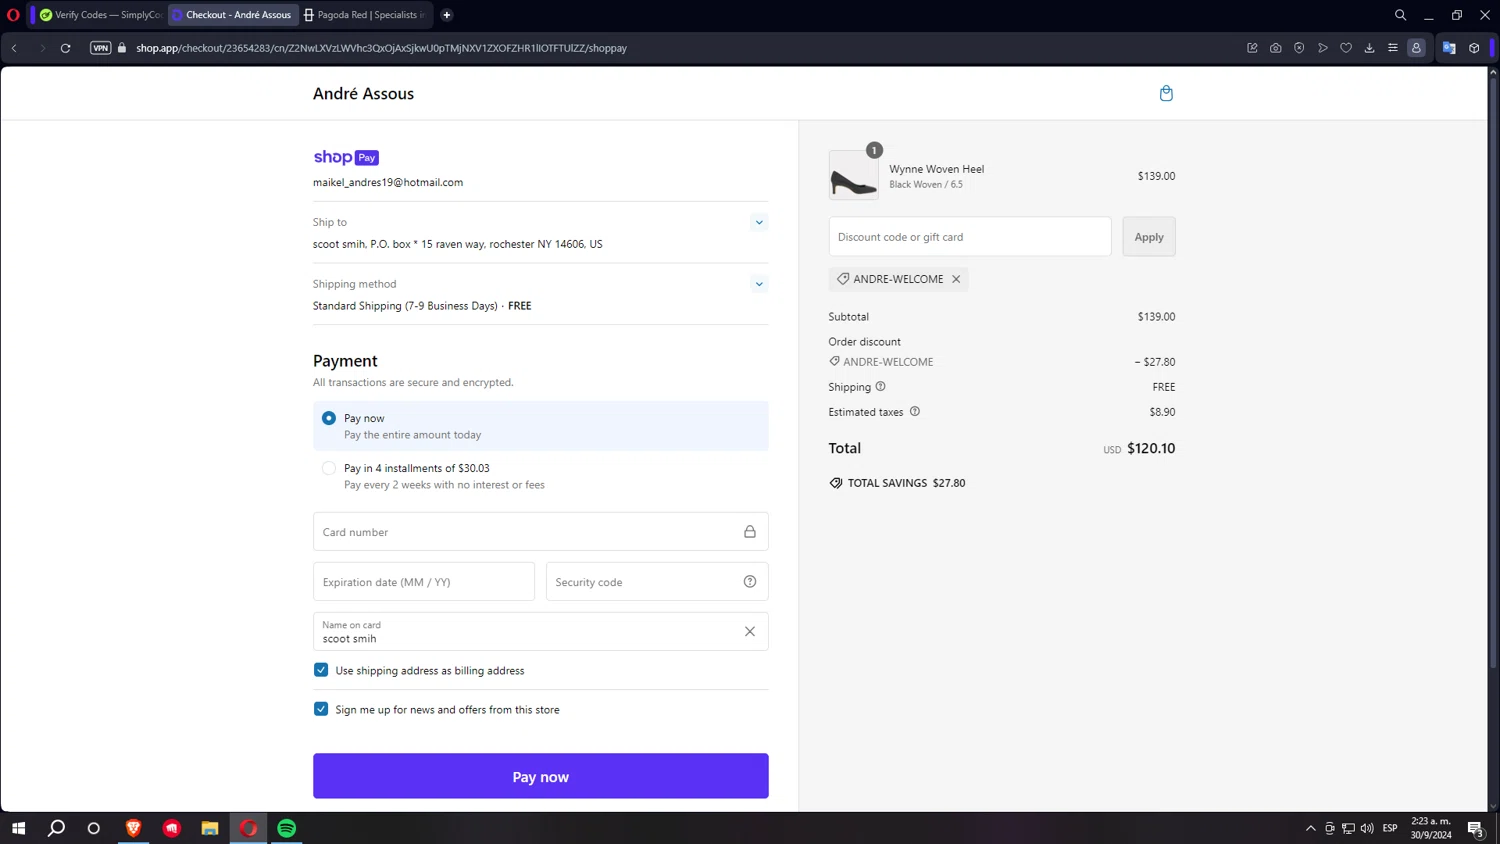The height and width of the screenshot is (844, 1500).
Task: Go forward to the next page
Action: pyautogui.click(x=42, y=48)
